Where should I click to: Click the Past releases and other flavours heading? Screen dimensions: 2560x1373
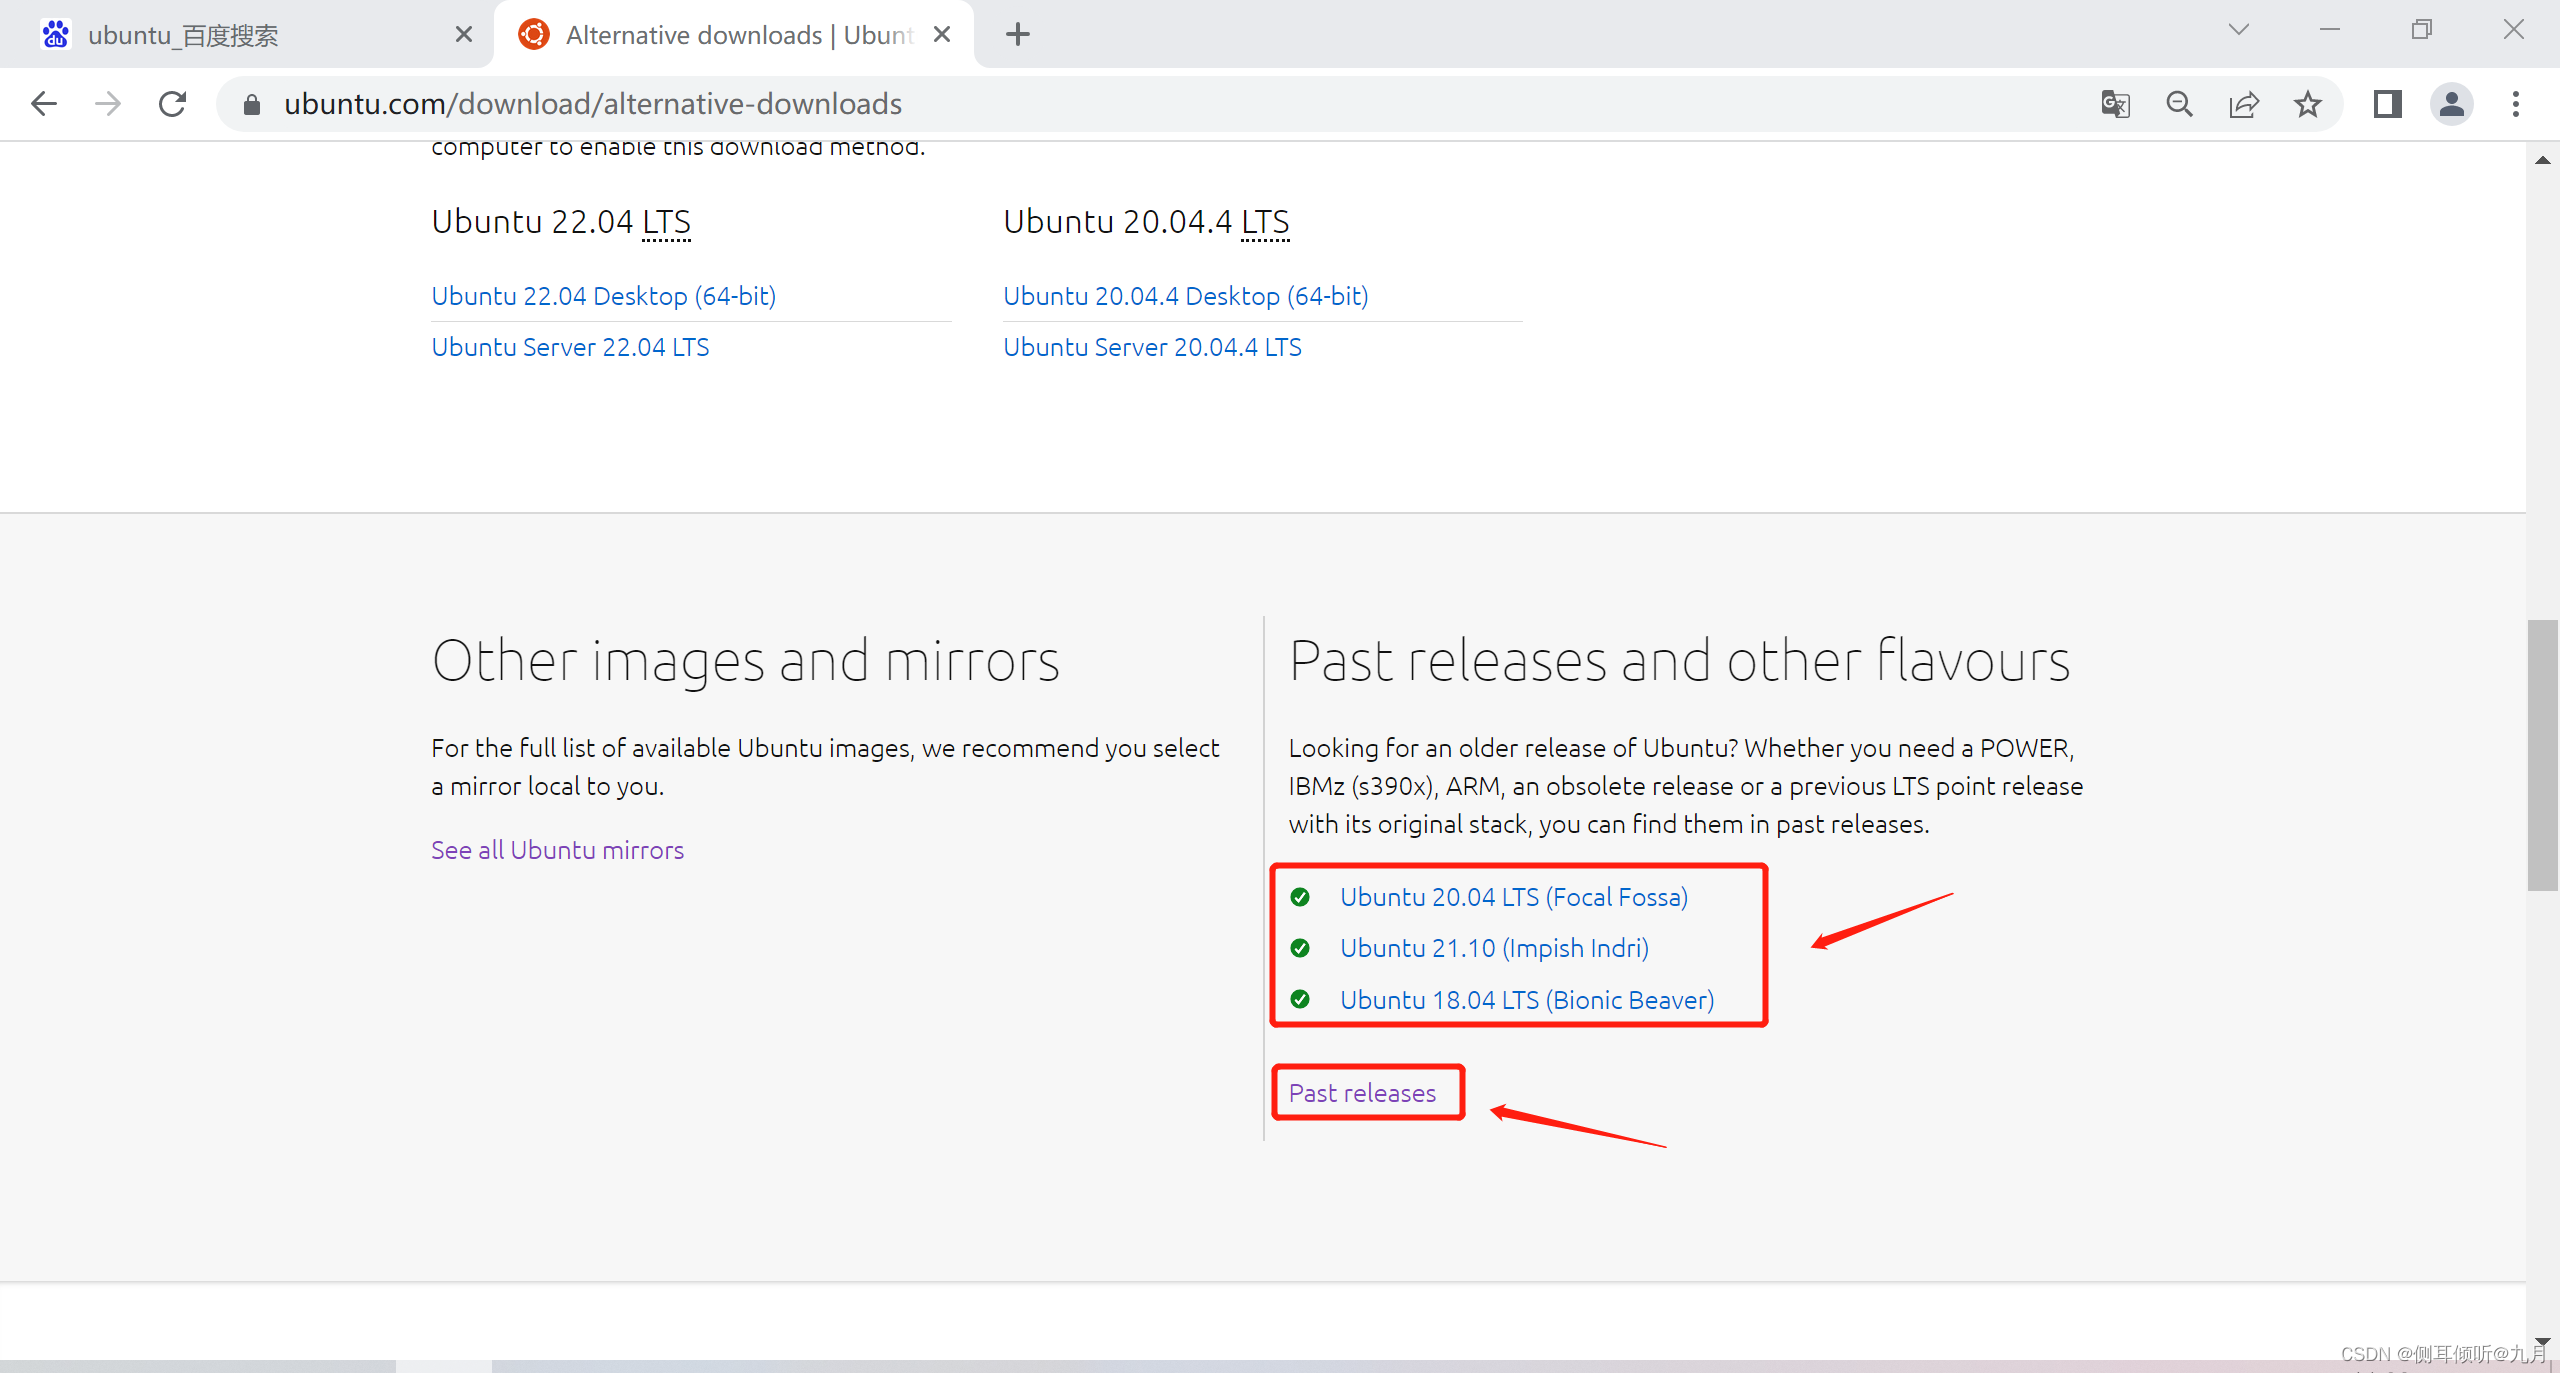tap(1680, 661)
